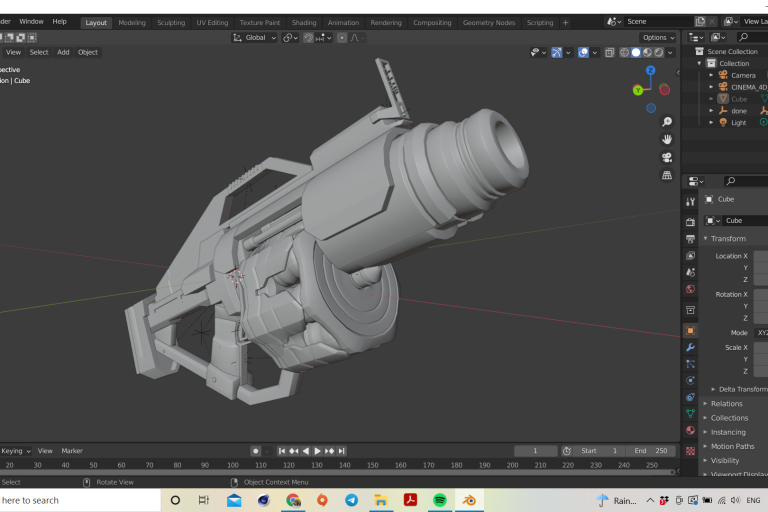Switch to the Sculpting workspace tab
768x512 pixels.
(171, 22)
